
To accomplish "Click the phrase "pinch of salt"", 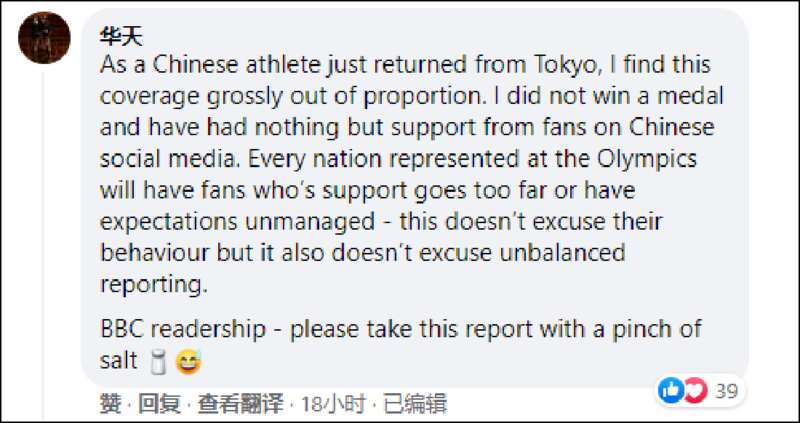I will pyautogui.click(x=401, y=345).
